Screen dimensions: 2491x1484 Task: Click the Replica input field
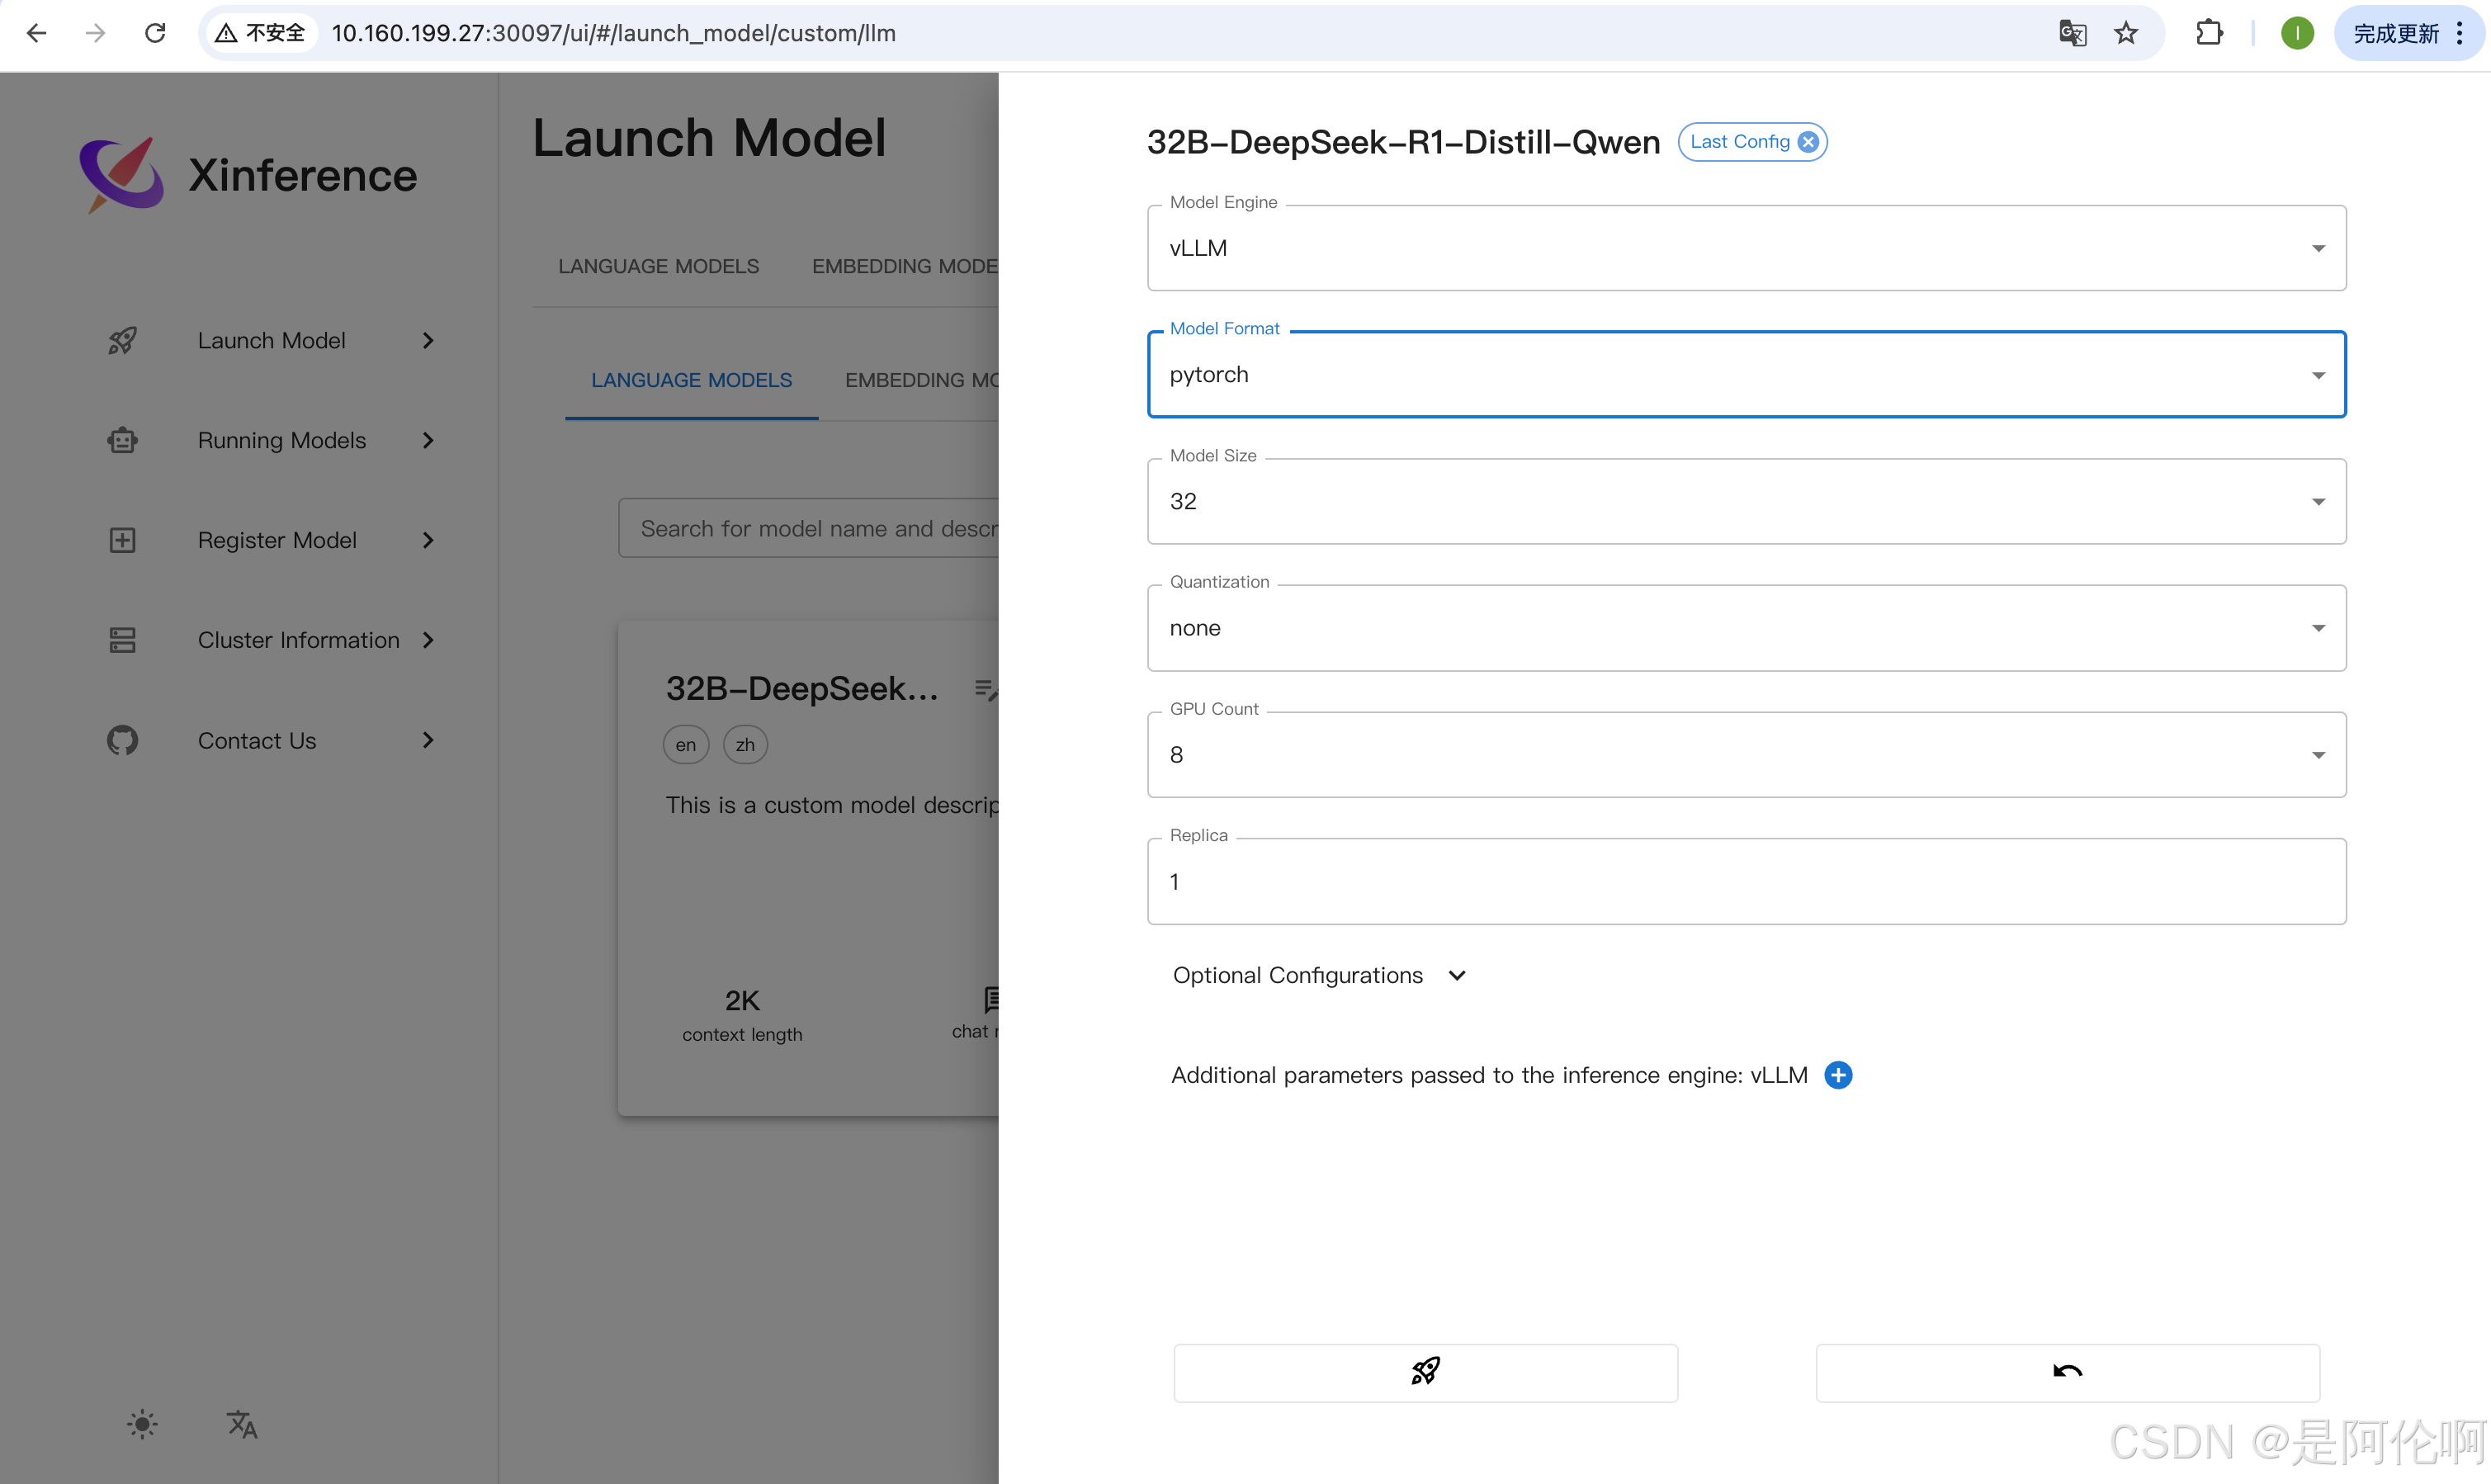coord(1746,881)
